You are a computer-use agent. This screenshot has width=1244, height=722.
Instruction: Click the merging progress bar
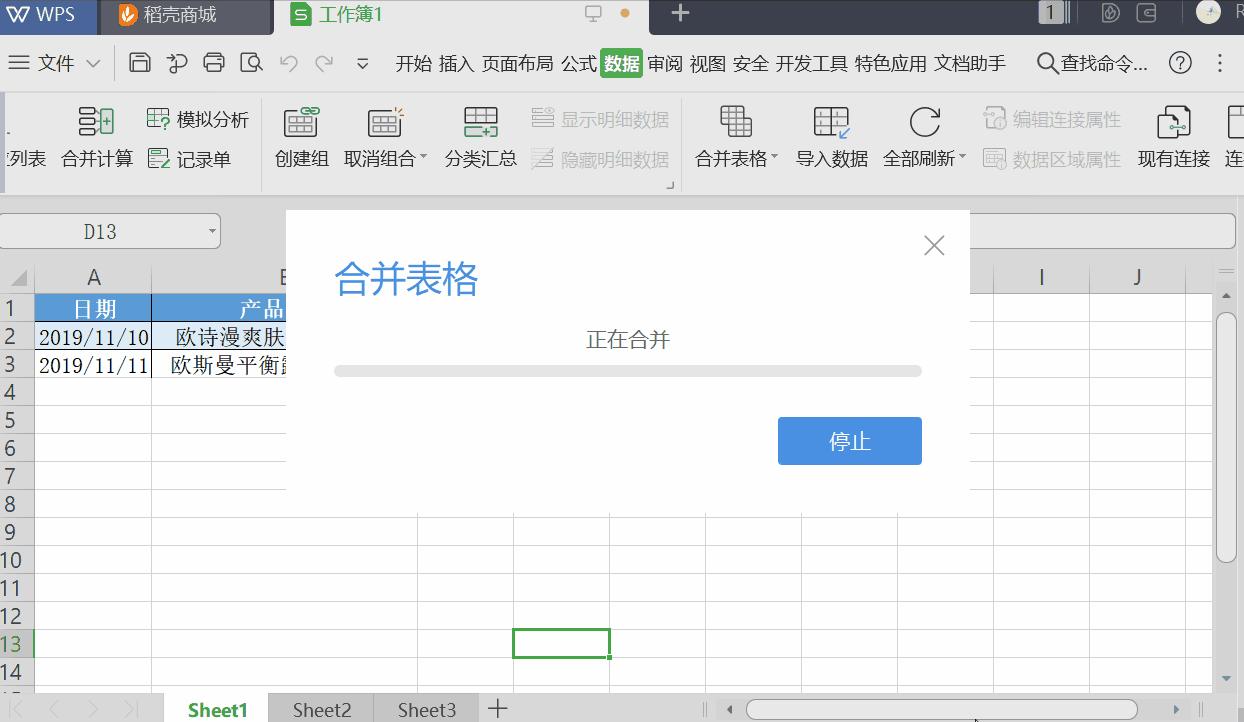[627, 370]
